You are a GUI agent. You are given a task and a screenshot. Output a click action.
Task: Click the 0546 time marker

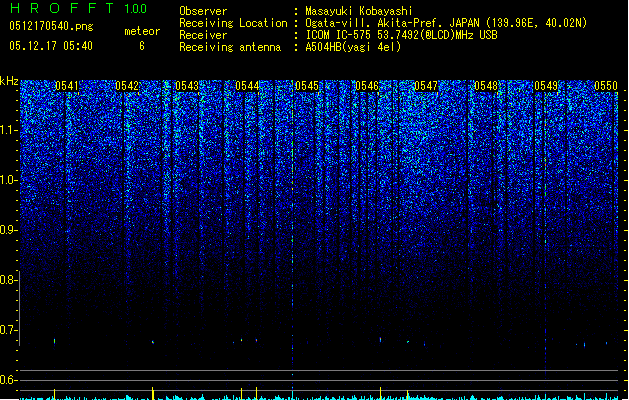tap(367, 86)
